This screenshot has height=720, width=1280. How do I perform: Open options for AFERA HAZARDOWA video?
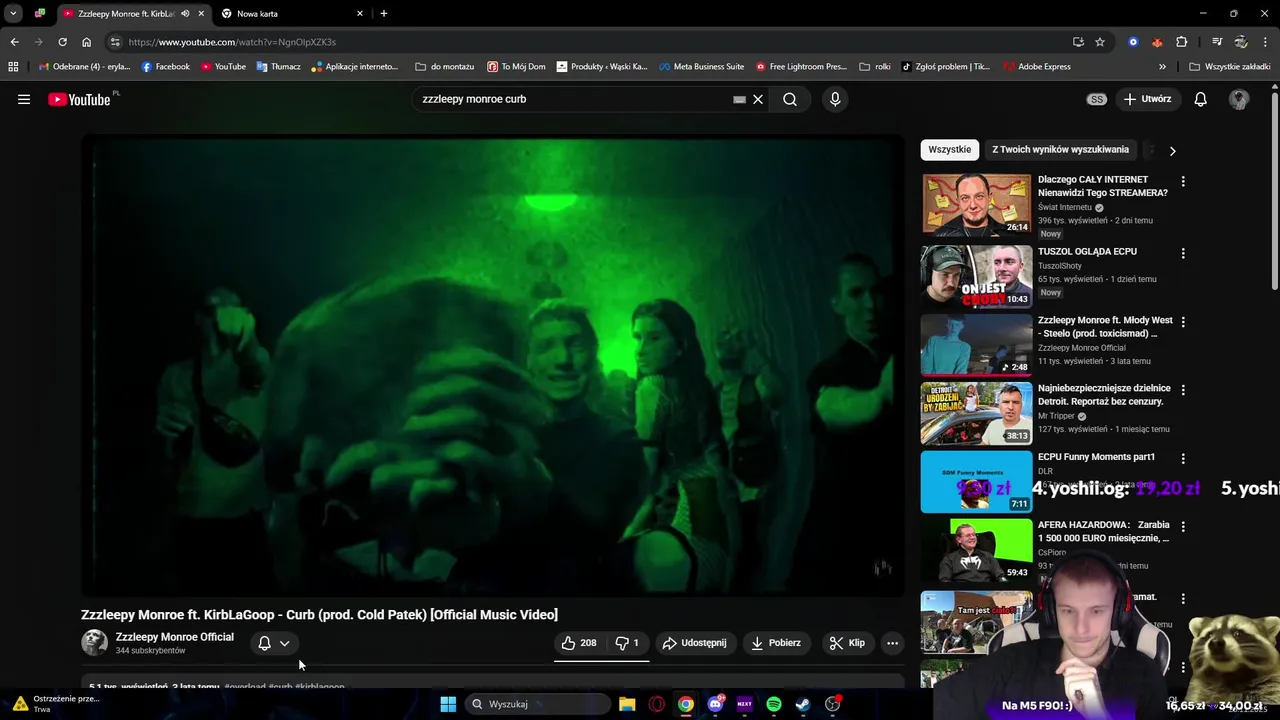coord(1183,527)
